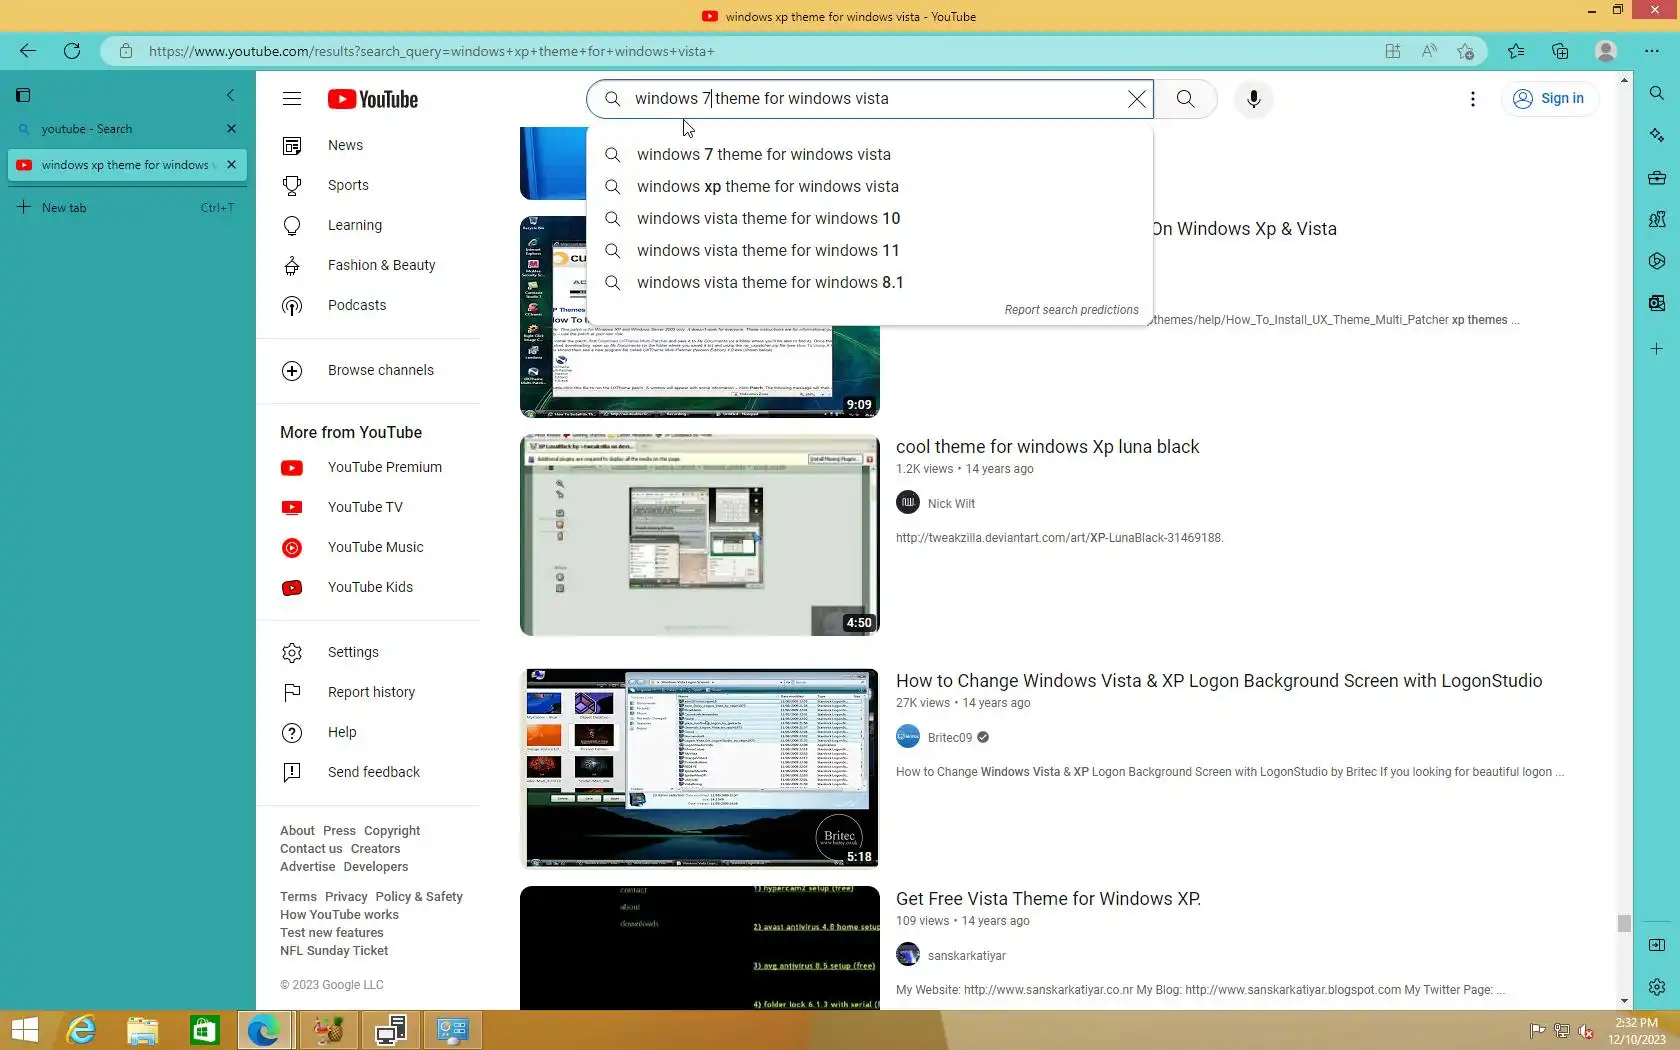Image resolution: width=1680 pixels, height=1050 pixels.
Task: Clear the search box with X icon
Action: click(x=1137, y=99)
